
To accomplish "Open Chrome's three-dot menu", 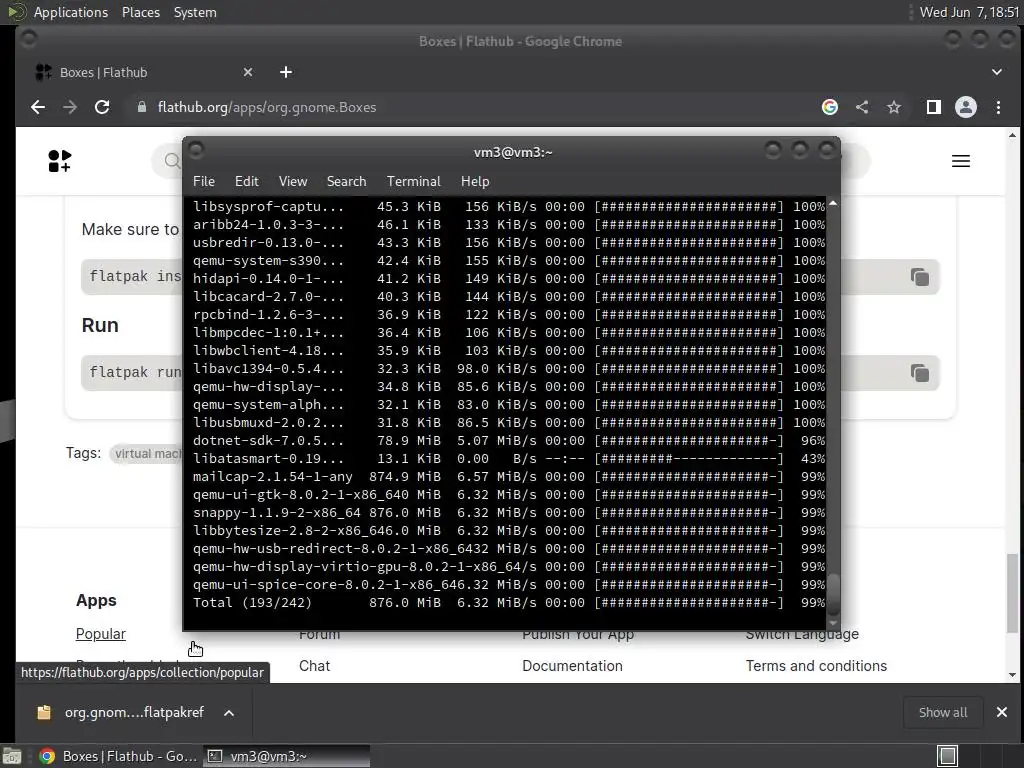I will click(998, 107).
